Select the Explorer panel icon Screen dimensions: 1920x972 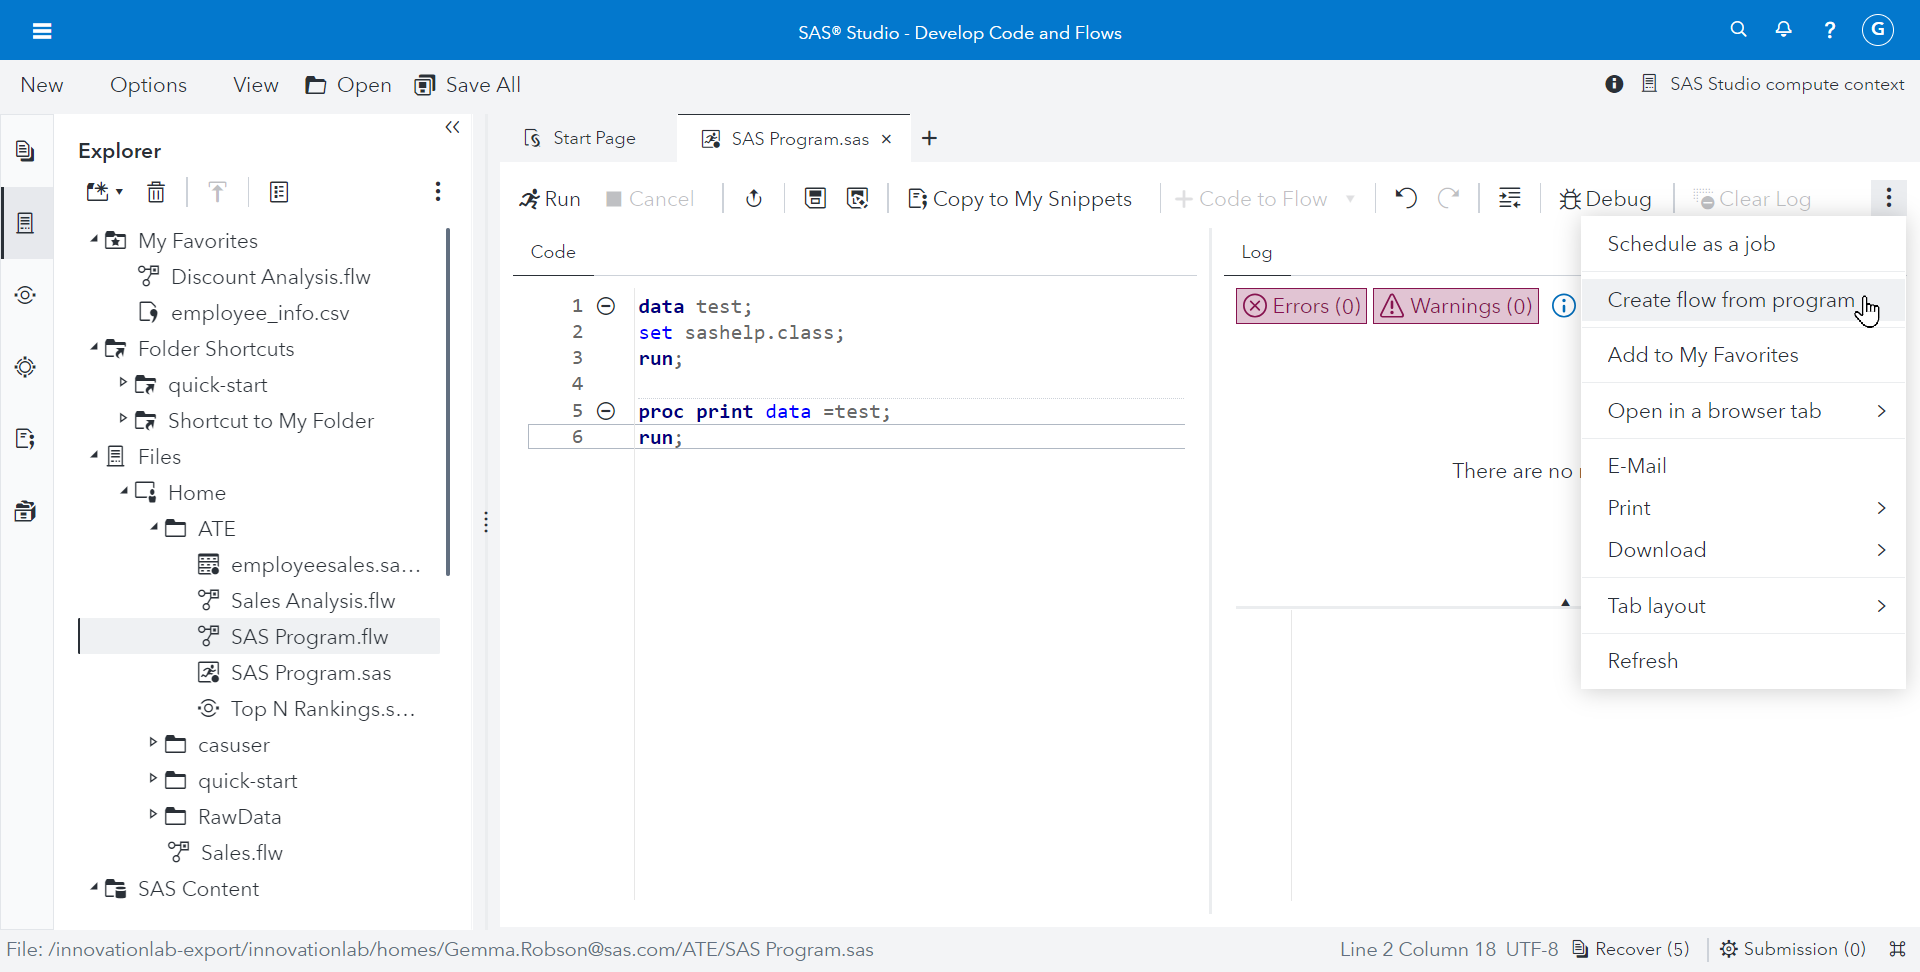click(25, 223)
